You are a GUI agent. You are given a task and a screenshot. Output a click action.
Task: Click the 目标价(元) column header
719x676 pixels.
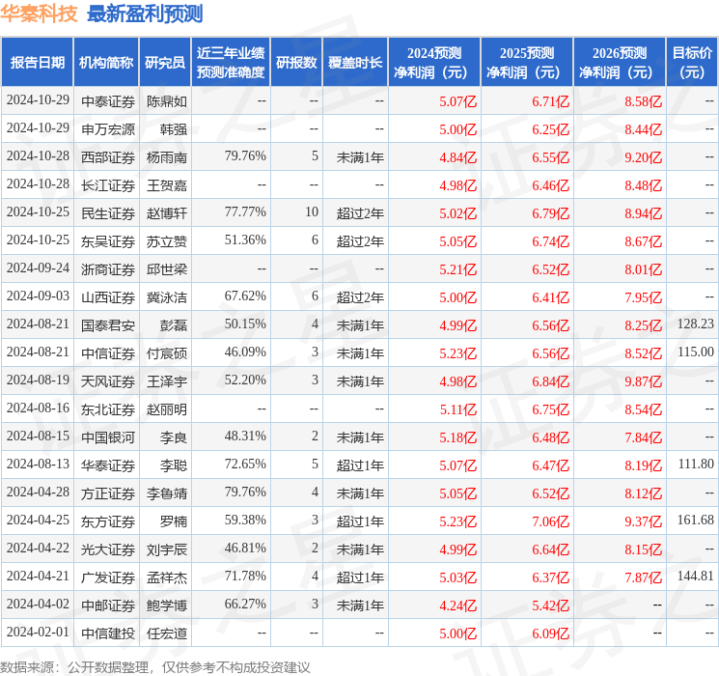pyautogui.click(x=692, y=62)
